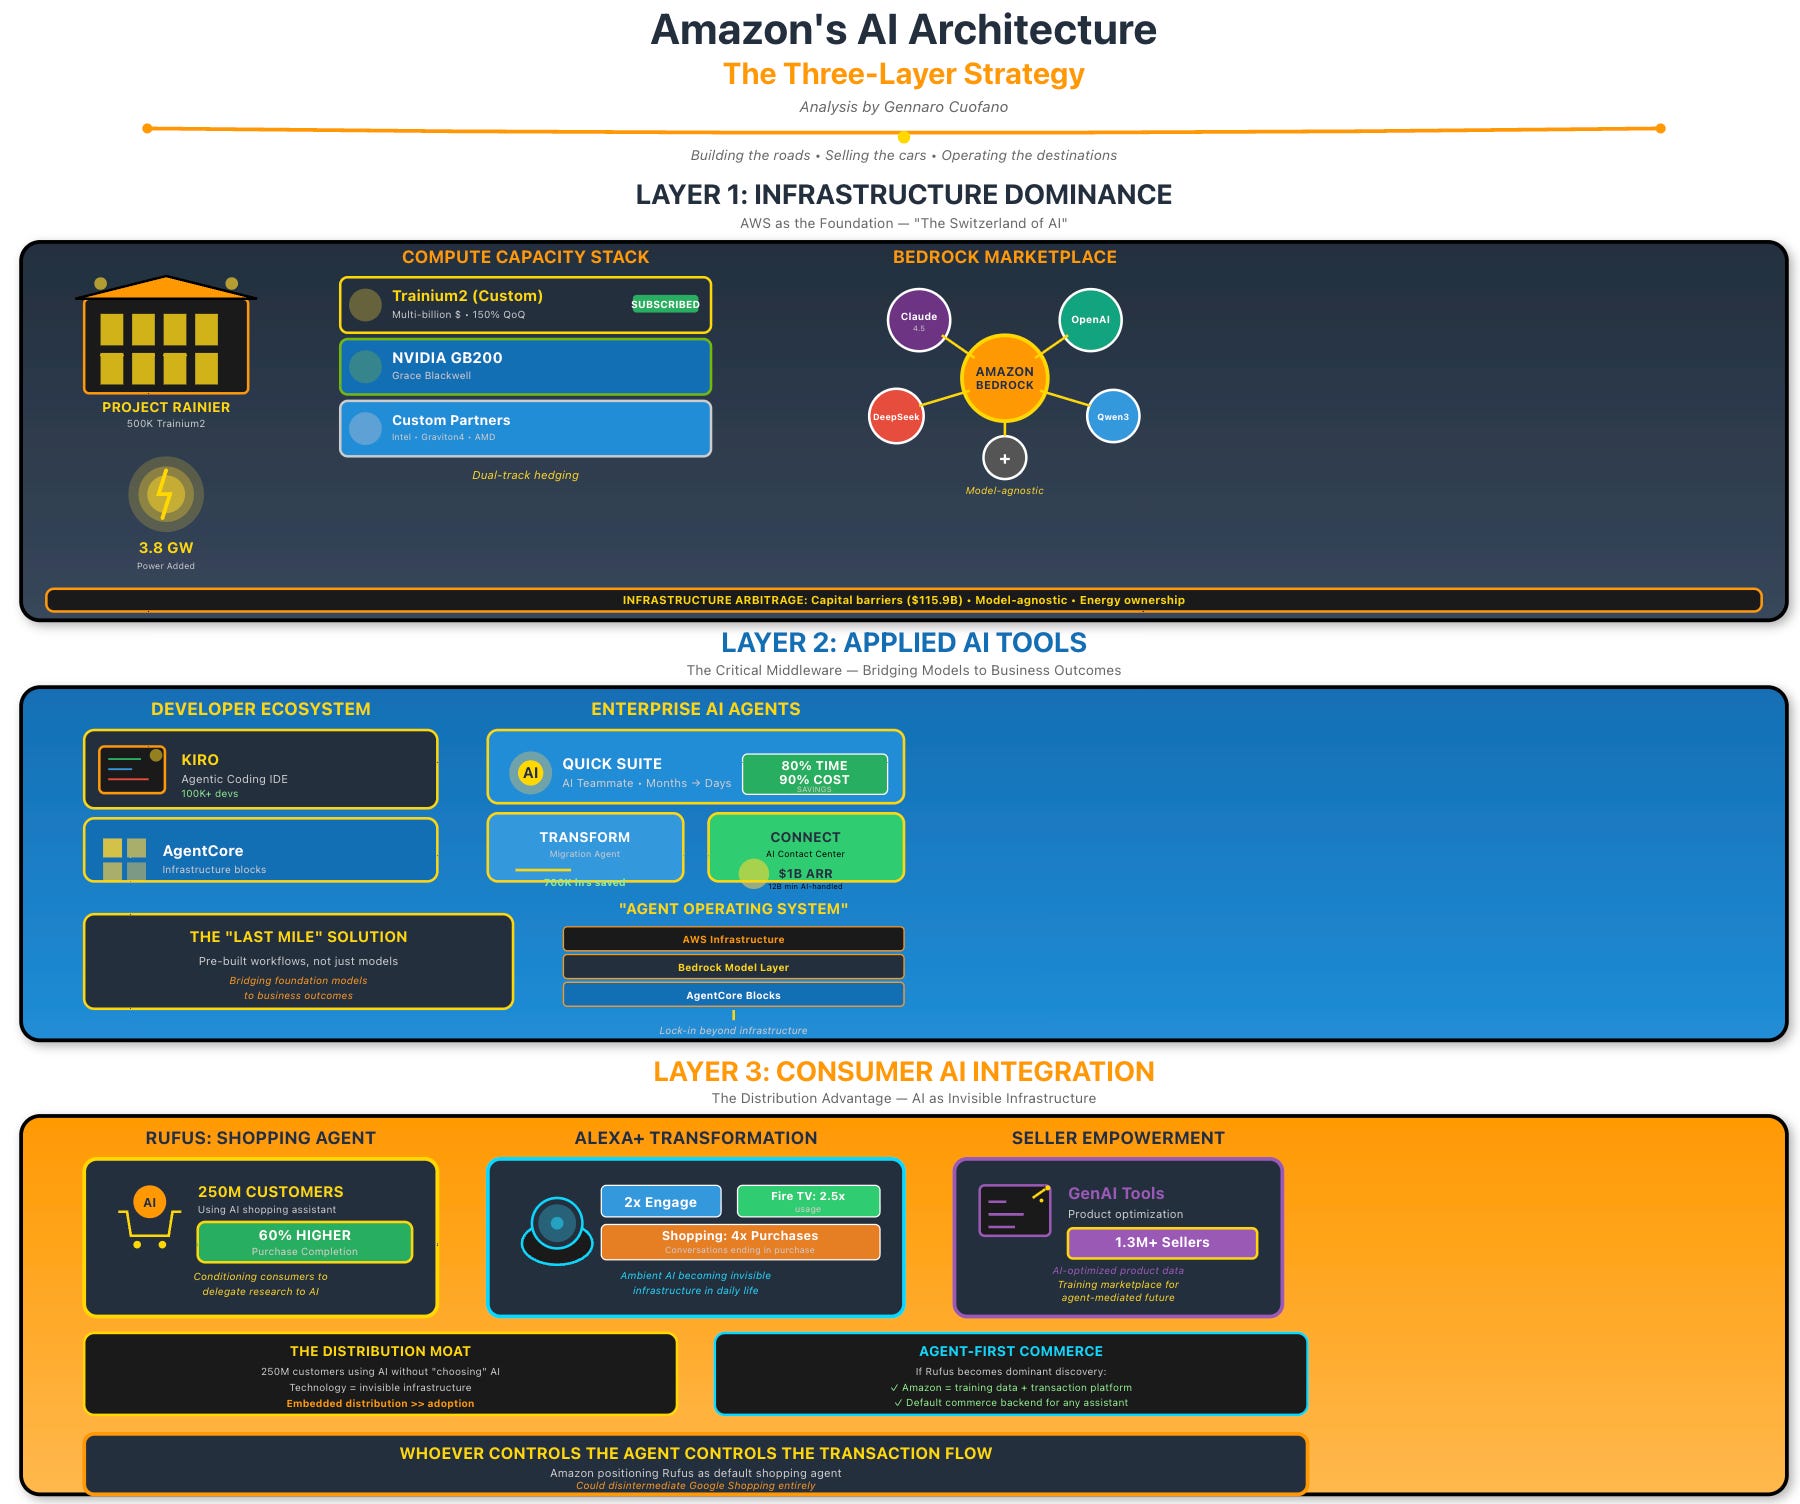Click "Analysis by Gennaro Cuofano" byline
Screen dimensions: 1800x1504
[903, 107]
